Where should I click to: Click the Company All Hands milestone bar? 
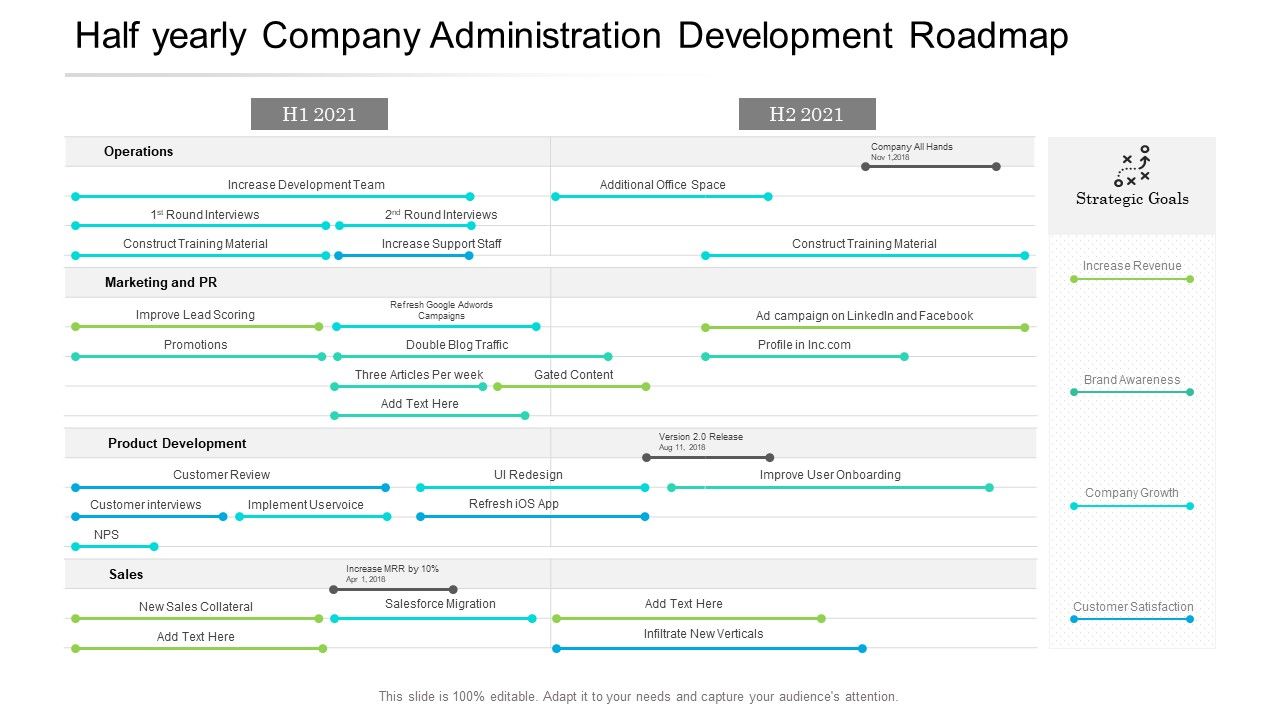pos(931,166)
